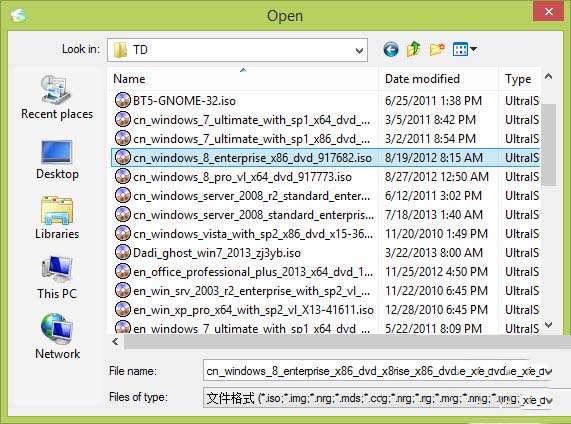Select en_win_xp_pro_x64 iso icon
Image resolution: width=571 pixels, height=424 pixels.
[122, 309]
